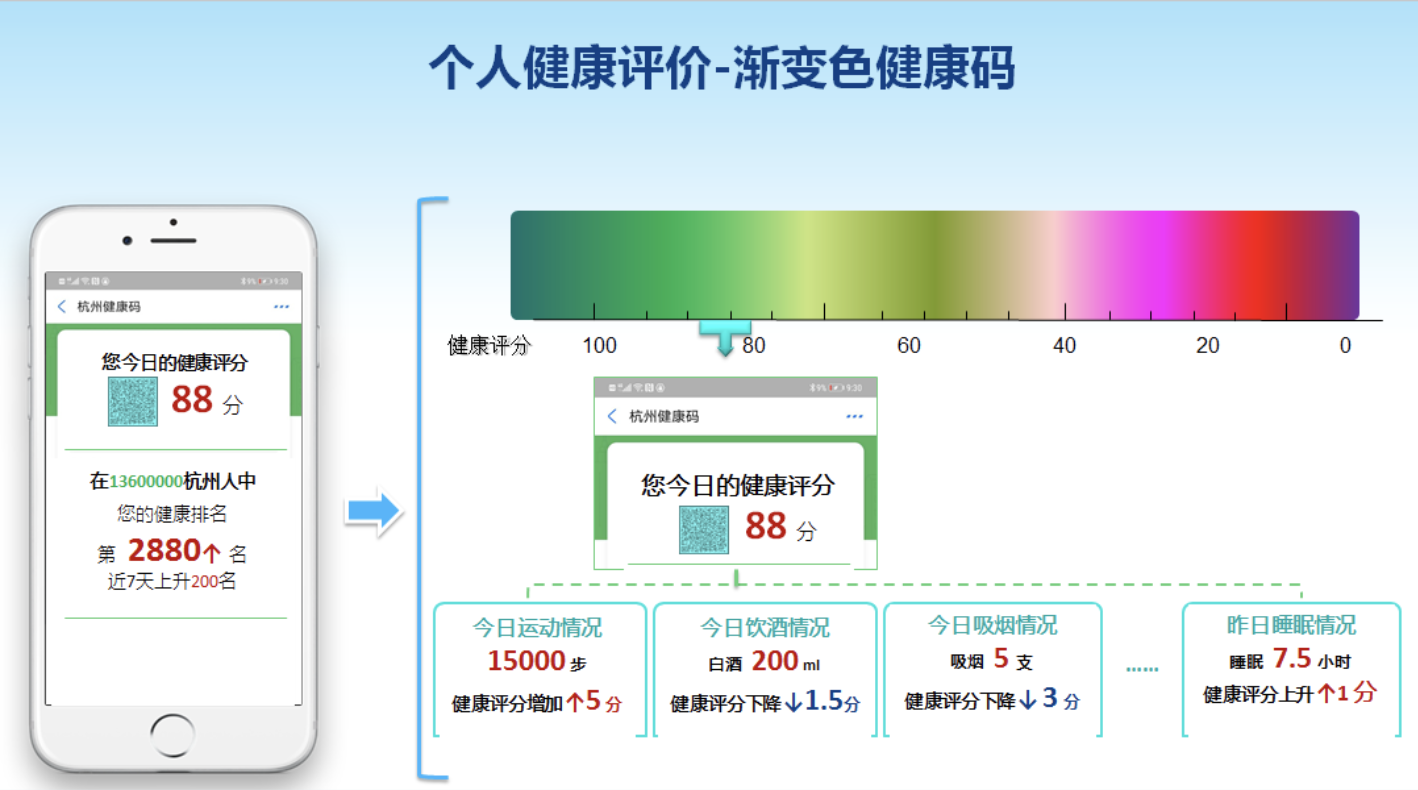The width and height of the screenshot is (1418, 790).
Task: Select the 今日运动情况 card heading
Action: [x=538, y=628]
